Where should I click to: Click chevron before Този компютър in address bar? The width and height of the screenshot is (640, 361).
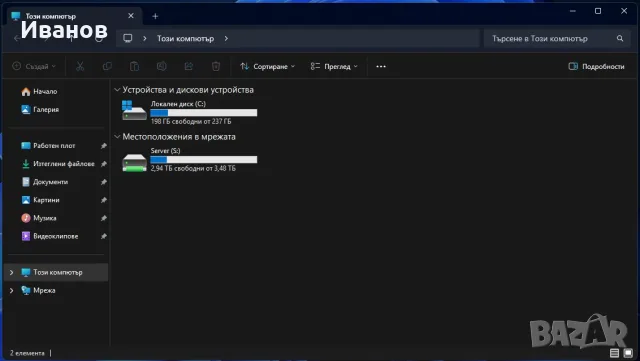click(x=144, y=38)
